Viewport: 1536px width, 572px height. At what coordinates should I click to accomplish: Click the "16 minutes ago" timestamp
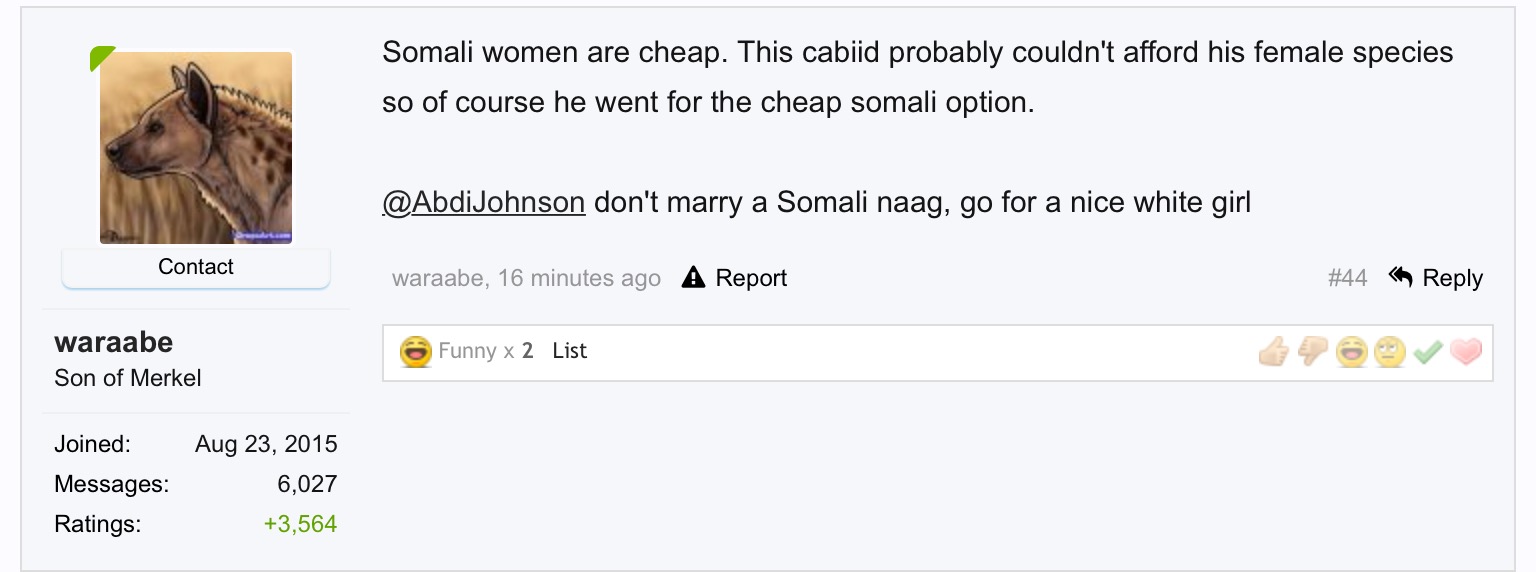click(x=579, y=278)
